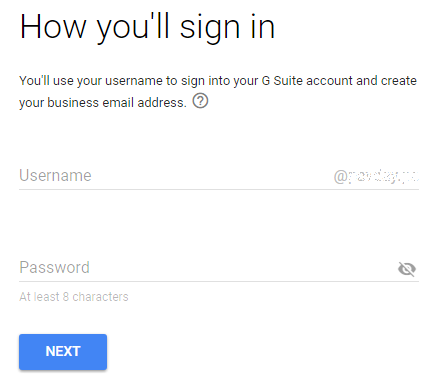Click the G Suite account description paragraph
Image resolution: width=438 pixels, height=381 pixels.
click(x=218, y=92)
